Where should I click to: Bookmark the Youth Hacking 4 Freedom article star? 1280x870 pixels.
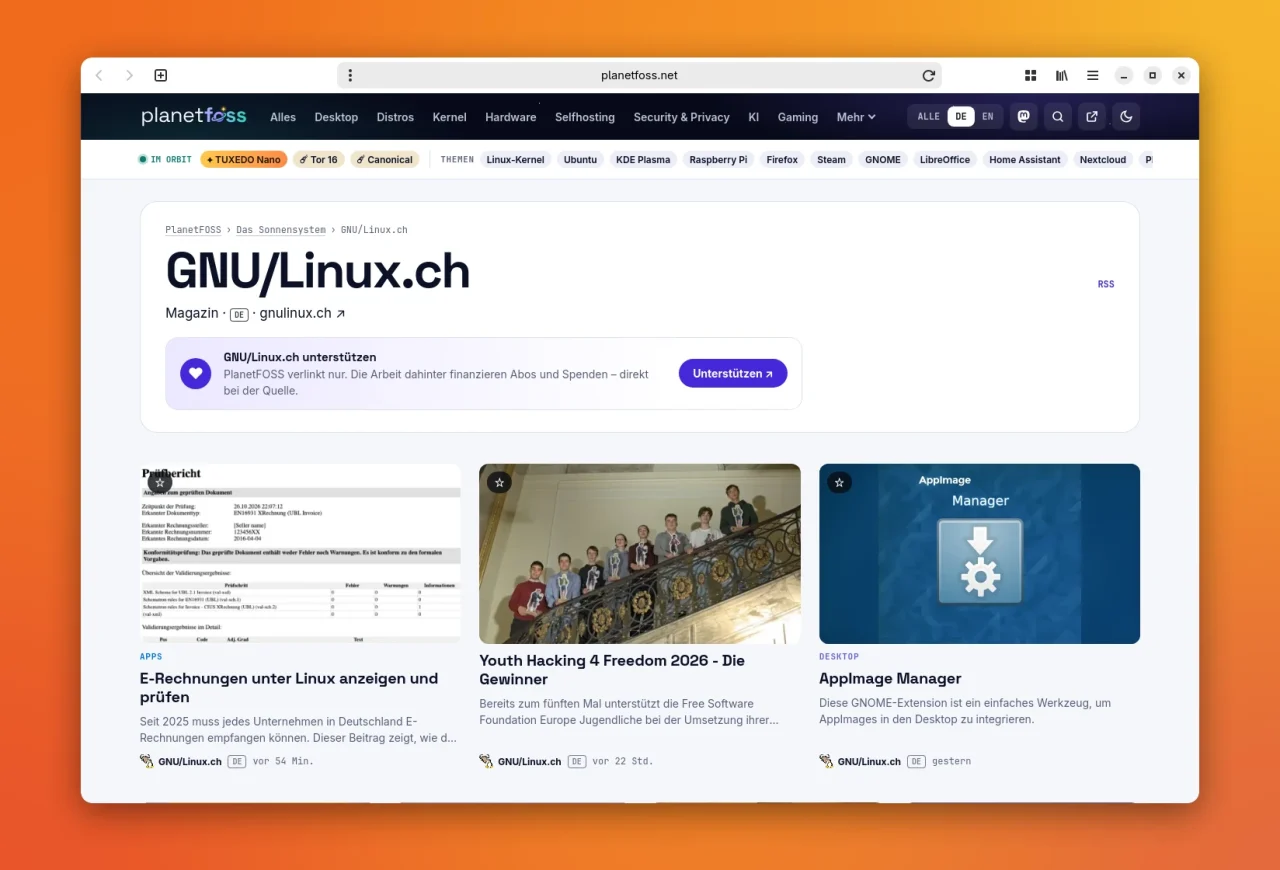[x=500, y=482]
